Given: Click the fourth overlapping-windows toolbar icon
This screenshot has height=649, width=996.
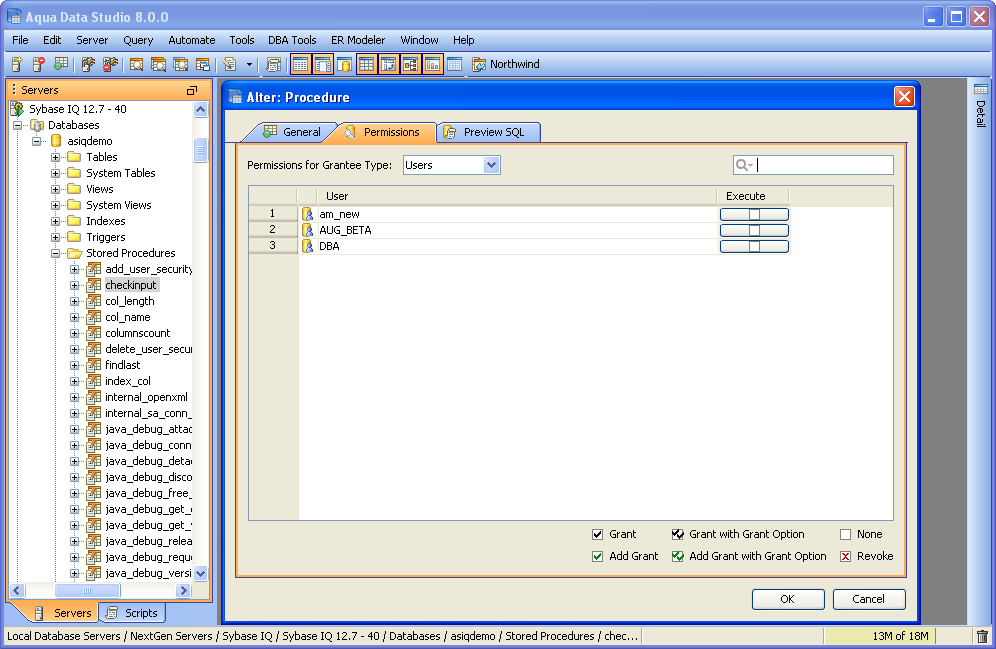Looking at the screenshot, I should point(203,64).
